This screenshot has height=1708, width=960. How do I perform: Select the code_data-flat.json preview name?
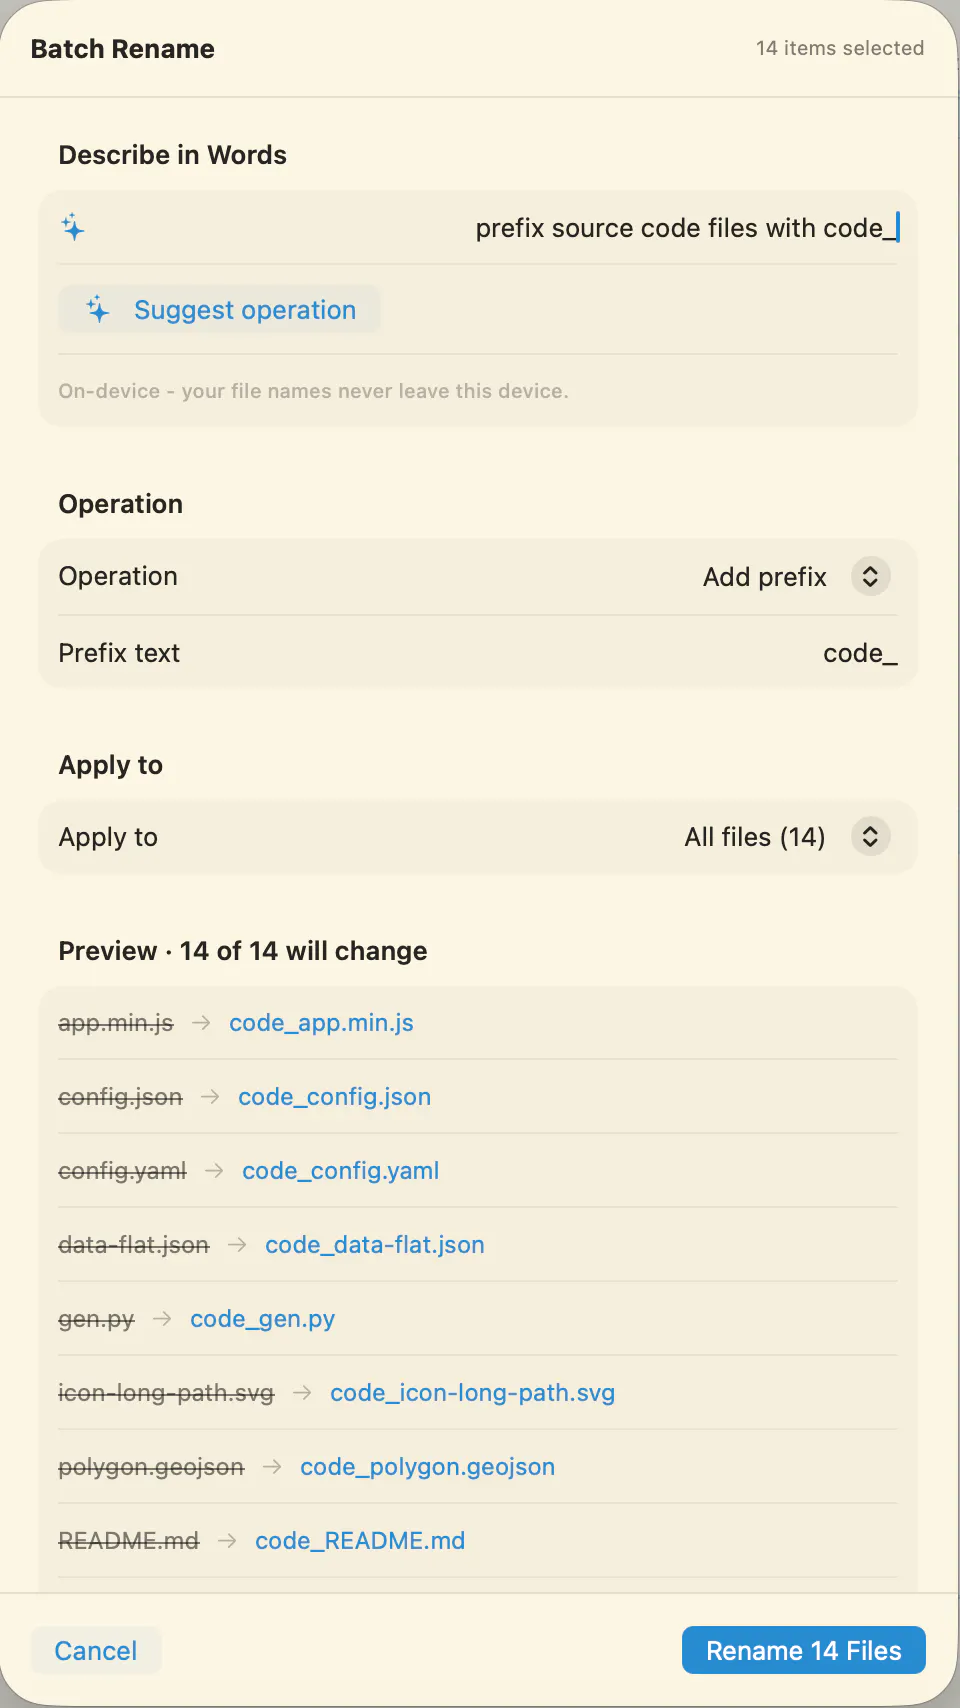point(374,1245)
